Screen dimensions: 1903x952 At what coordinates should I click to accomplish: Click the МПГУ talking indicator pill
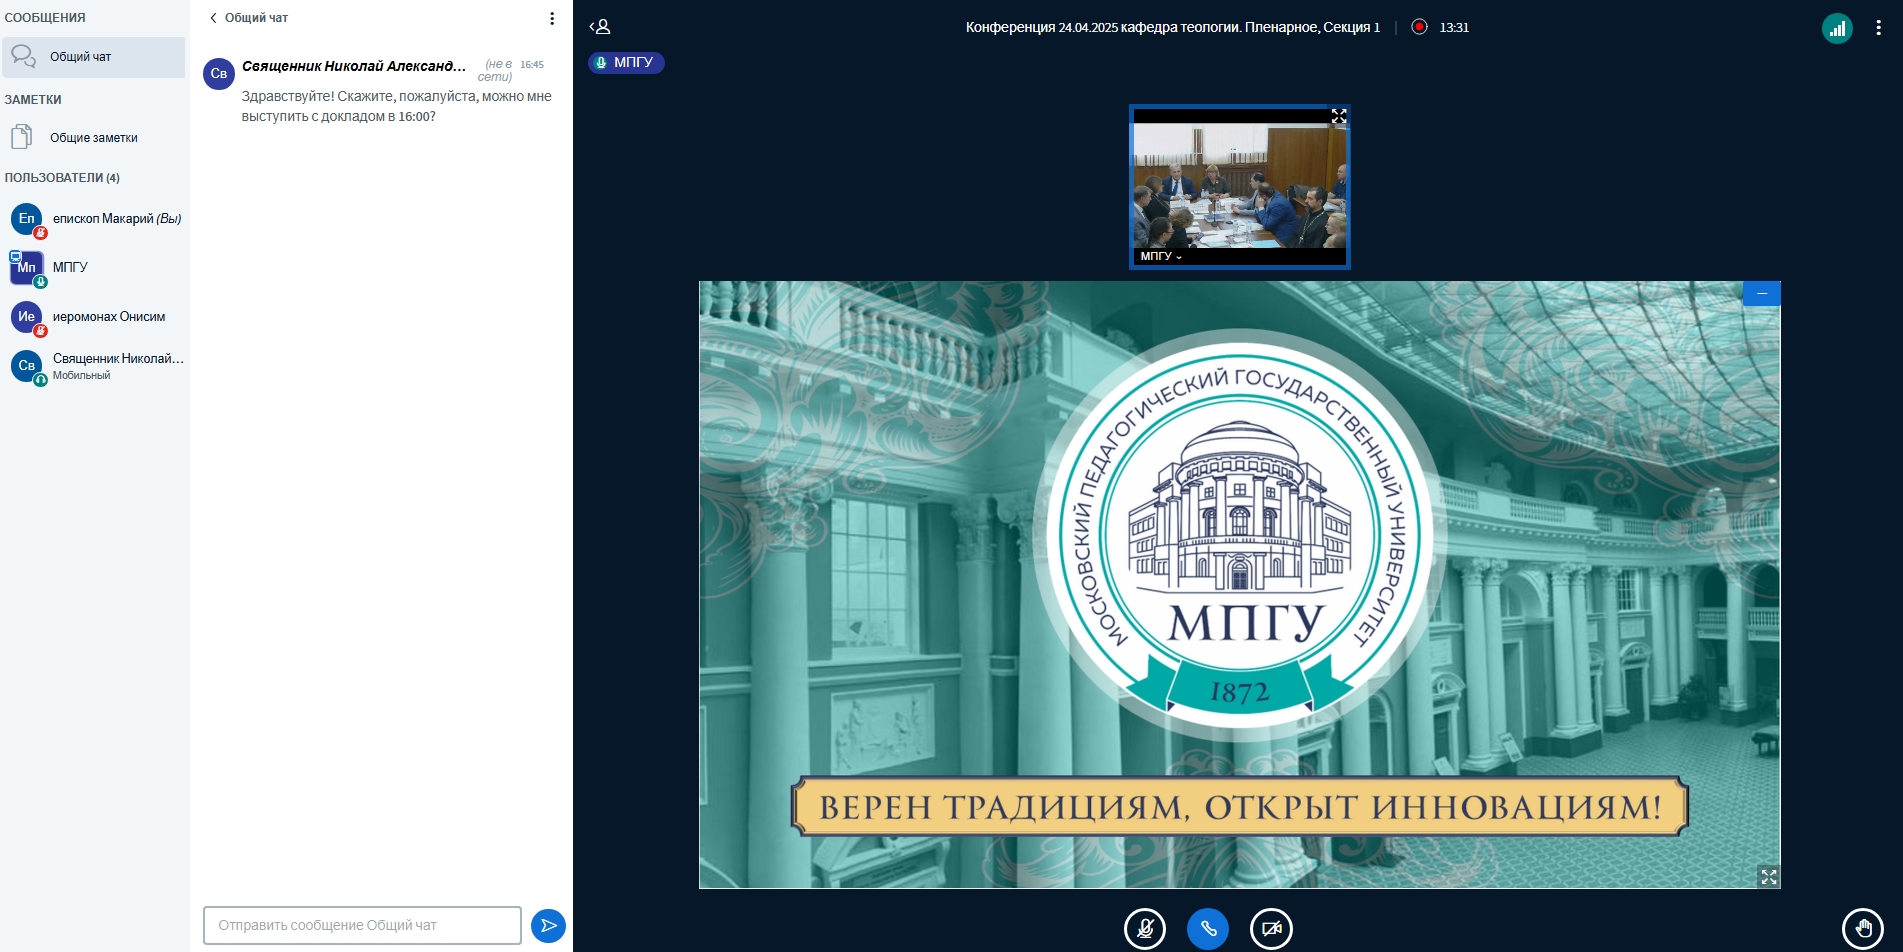tap(626, 62)
